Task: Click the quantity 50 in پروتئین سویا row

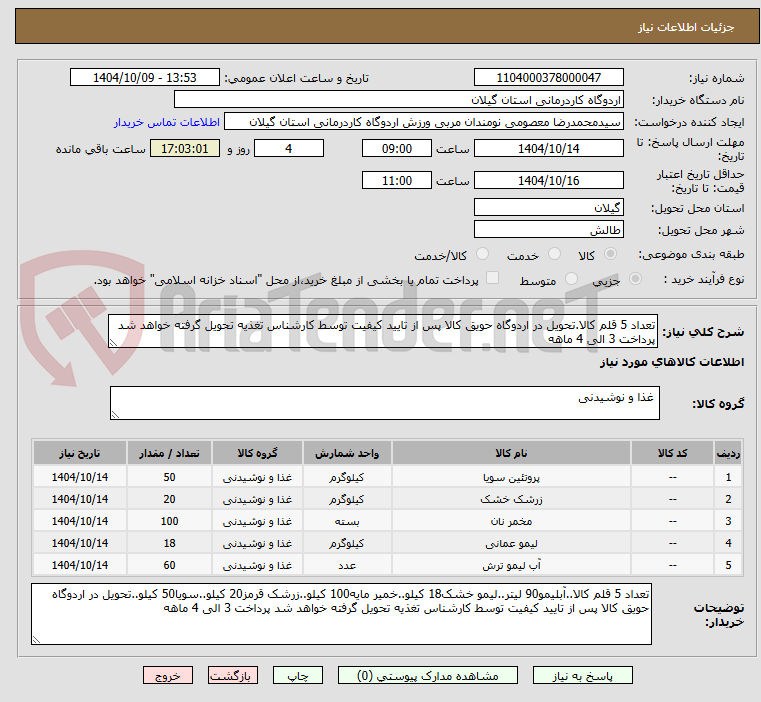Action: click(x=169, y=477)
